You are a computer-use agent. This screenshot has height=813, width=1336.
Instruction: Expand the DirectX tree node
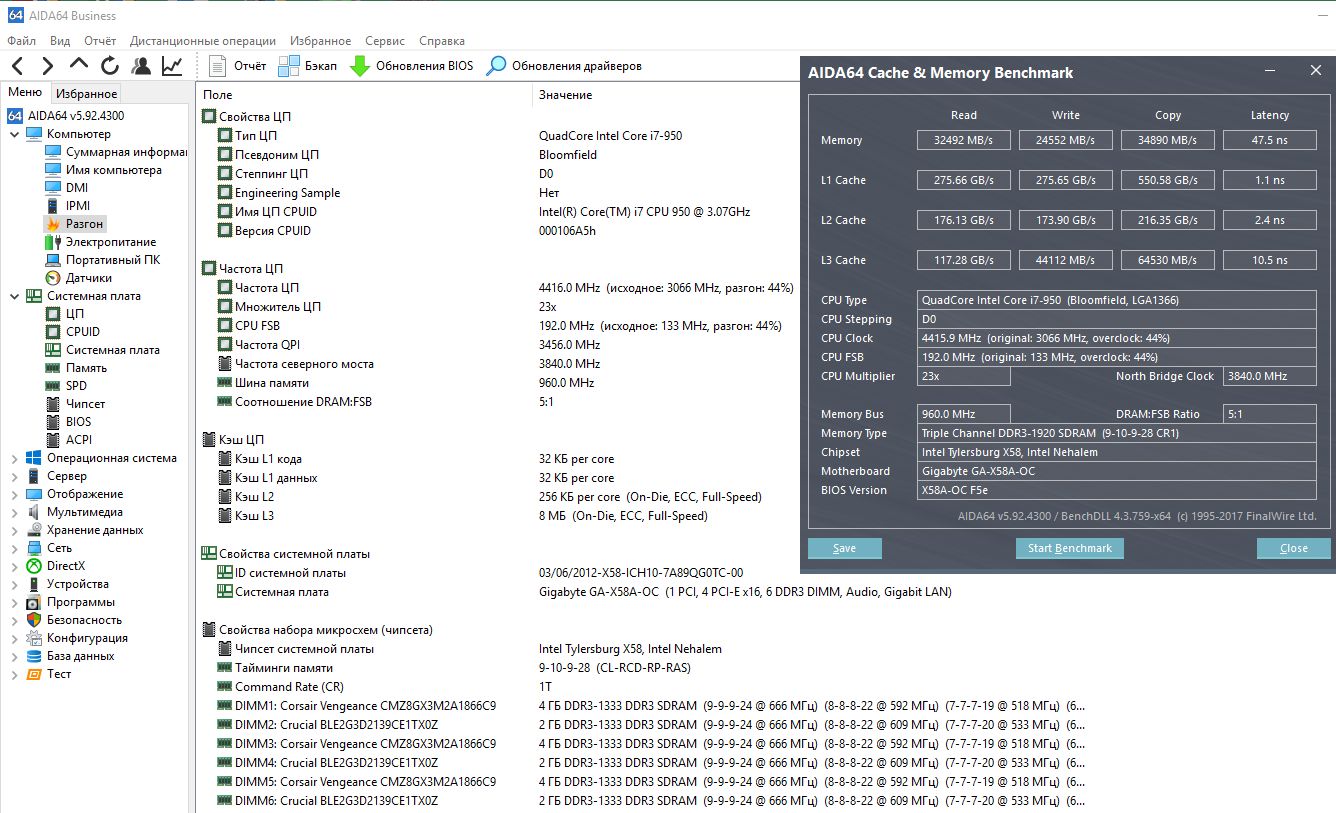click(x=14, y=566)
